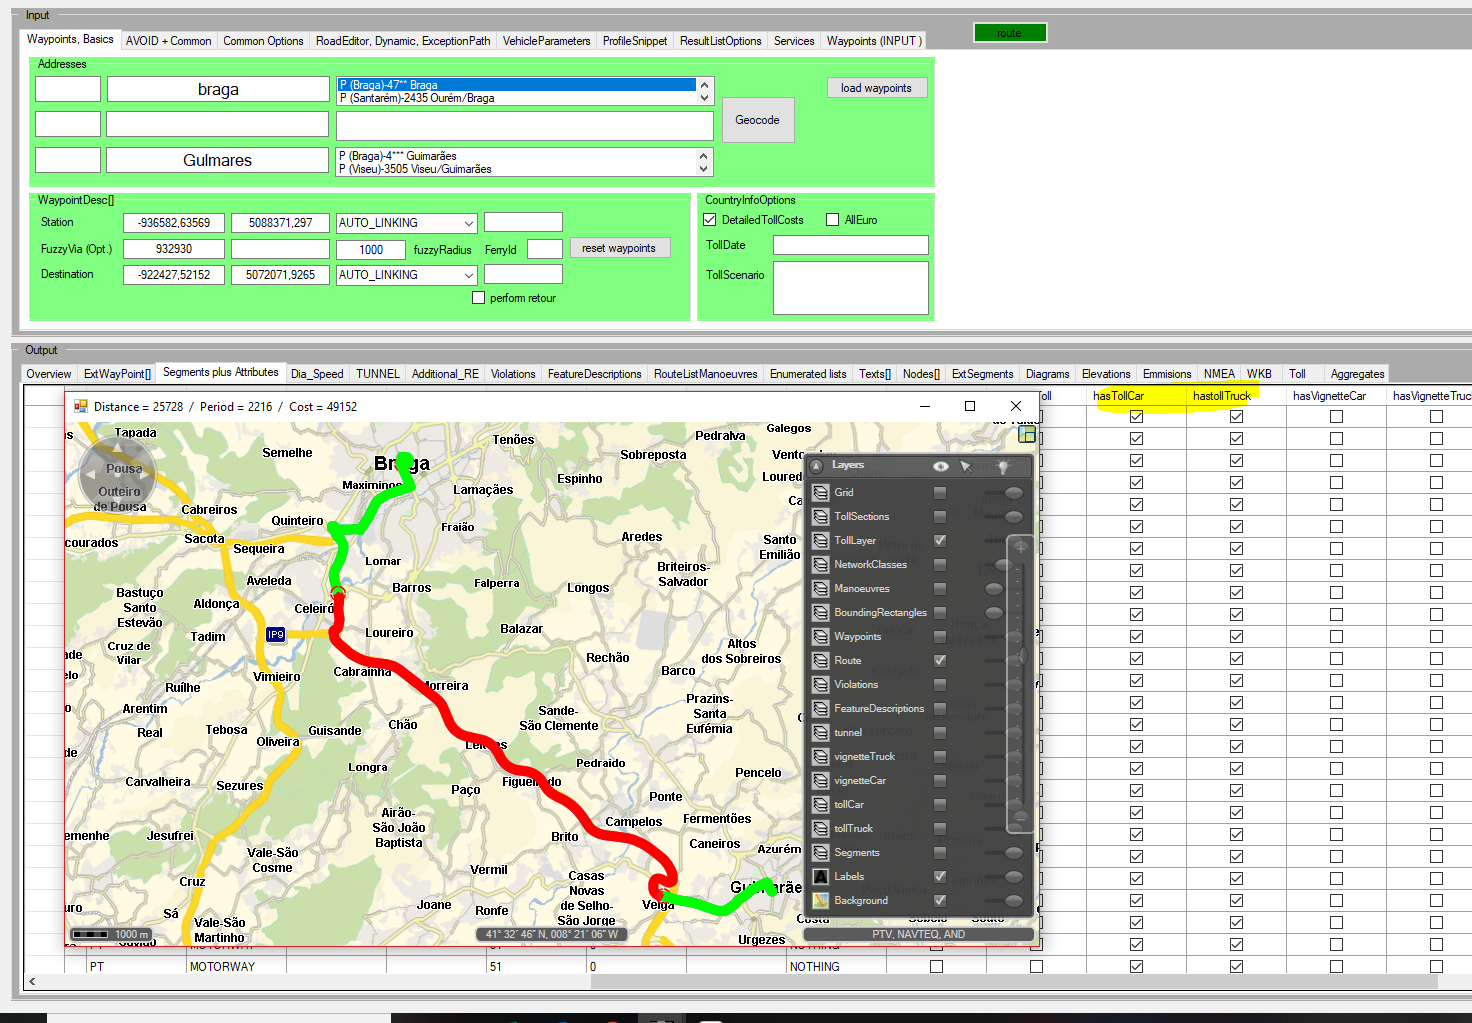Click the Background layer icon
Image resolution: width=1472 pixels, height=1023 pixels.
pos(821,901)
